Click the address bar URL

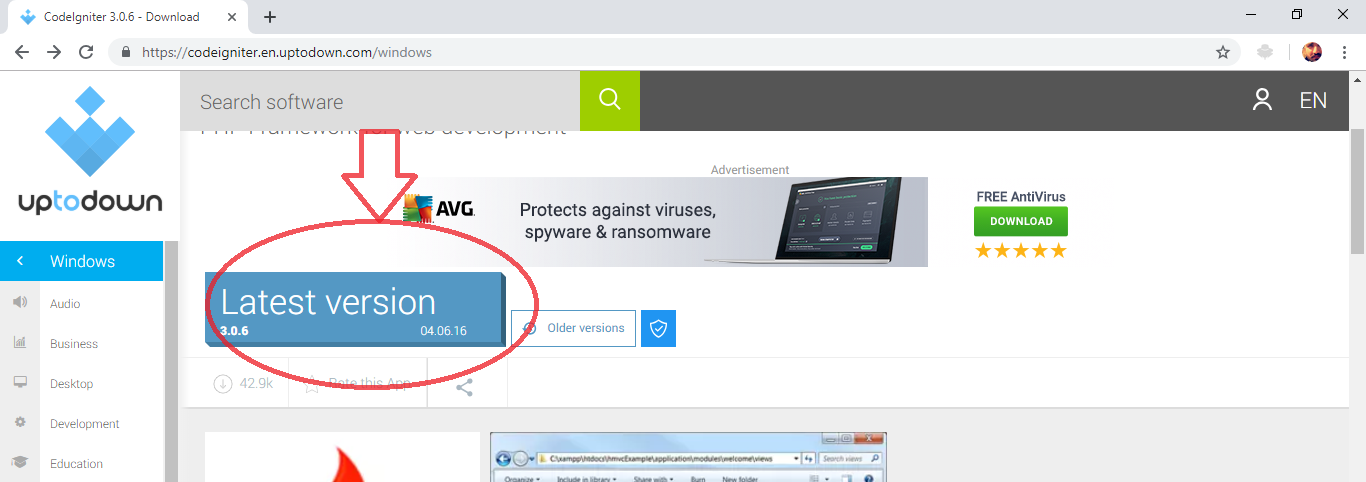pyautogui.click(x=287, y=52)
